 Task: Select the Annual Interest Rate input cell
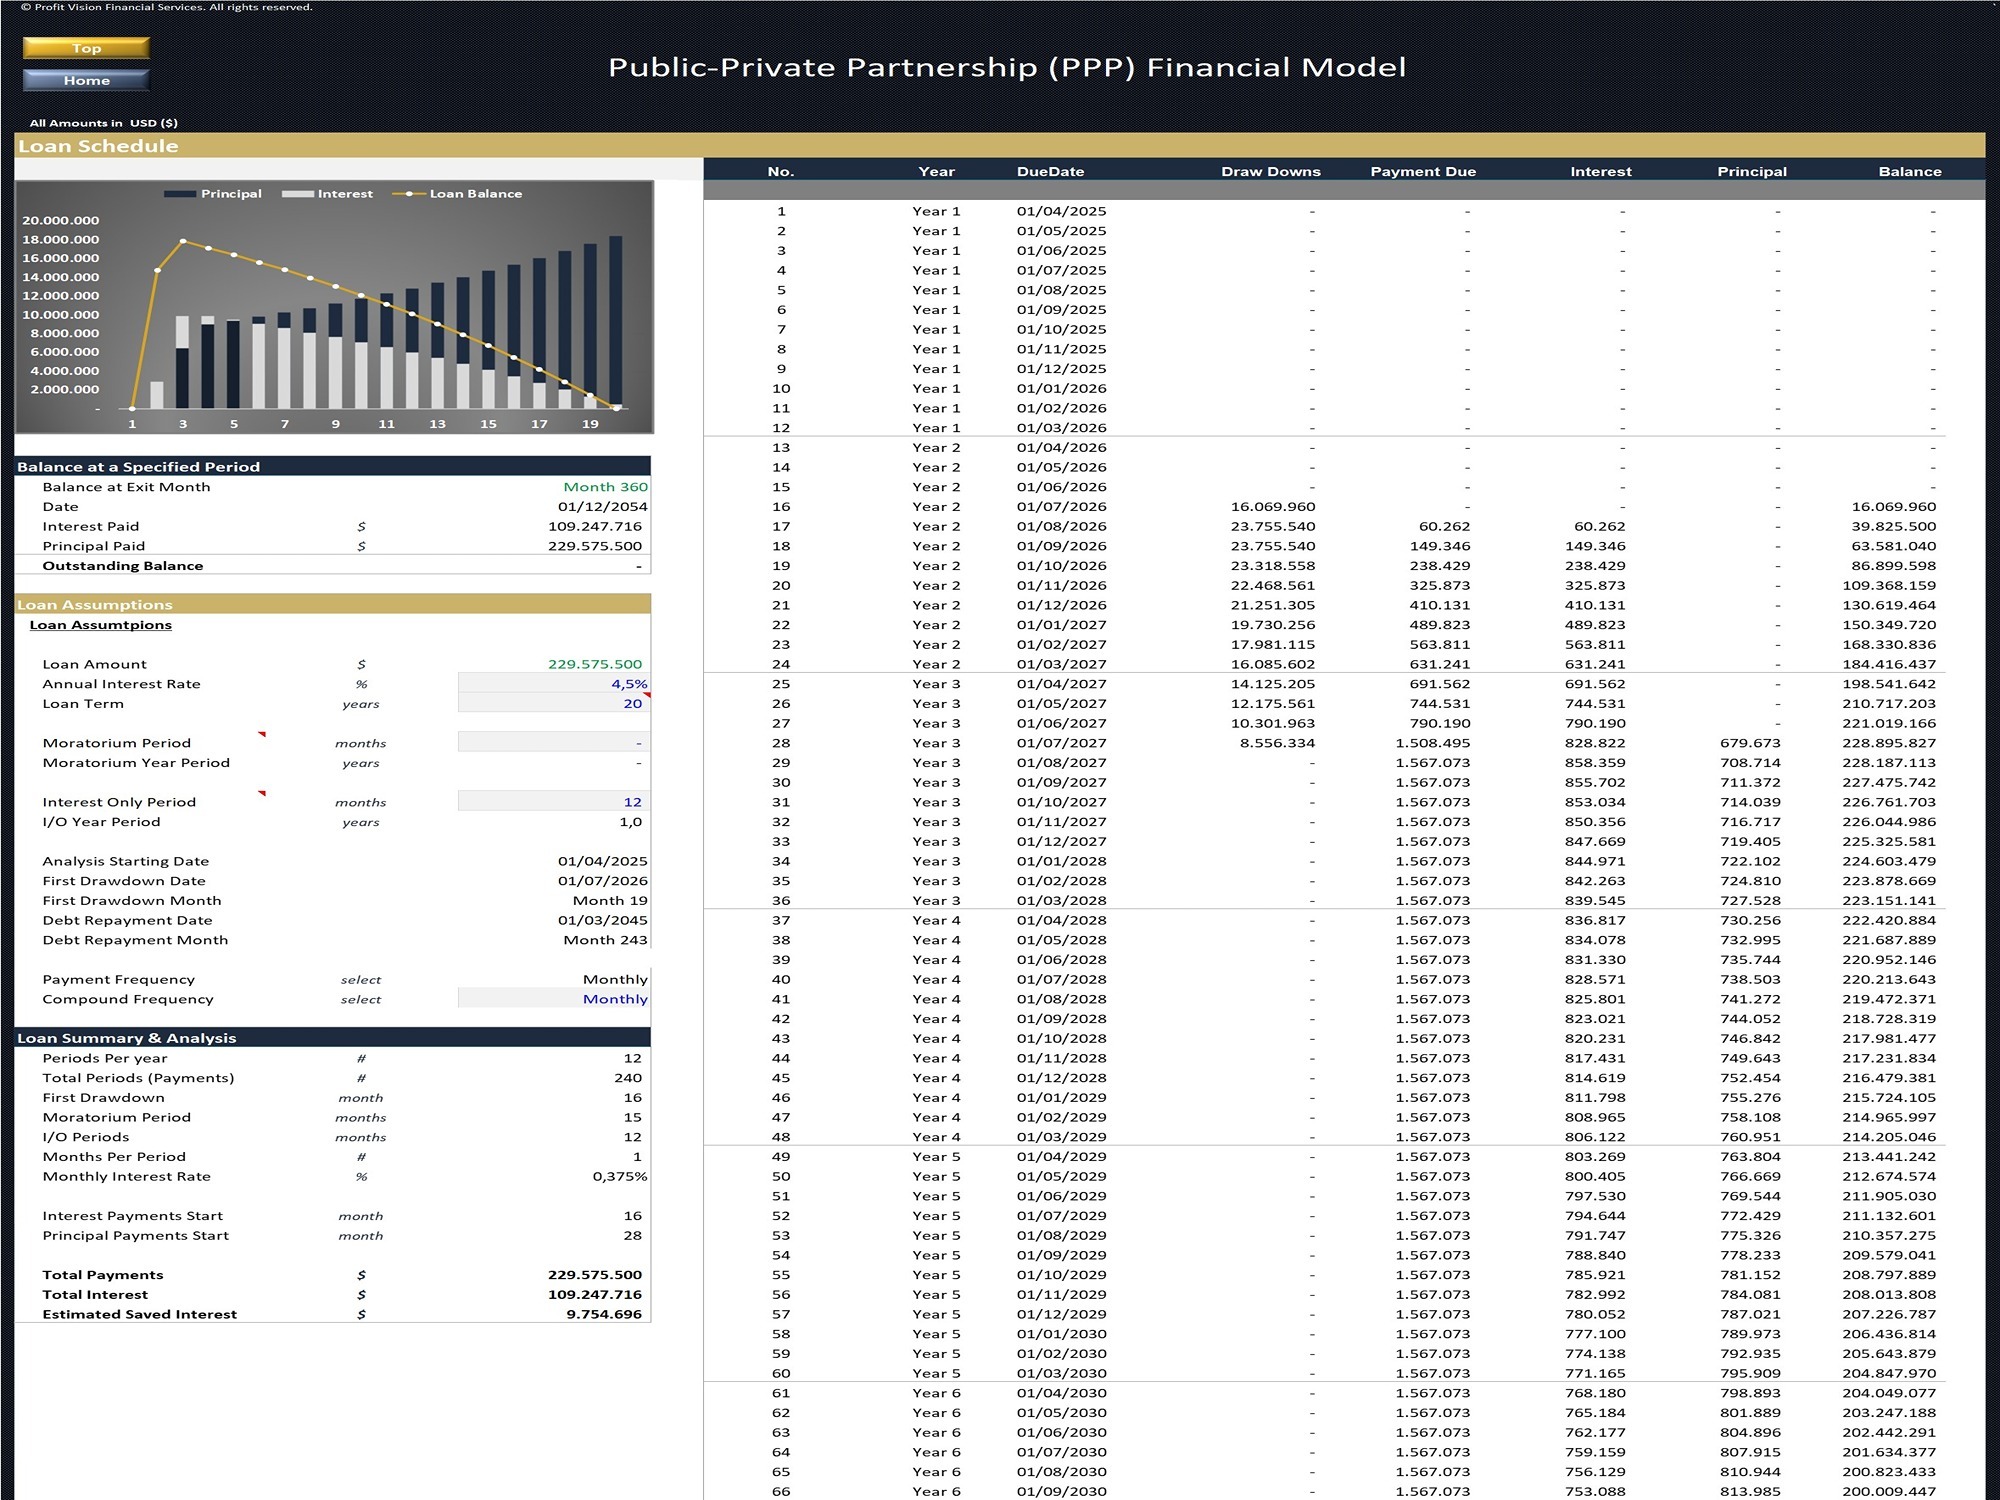click(553, 683)
